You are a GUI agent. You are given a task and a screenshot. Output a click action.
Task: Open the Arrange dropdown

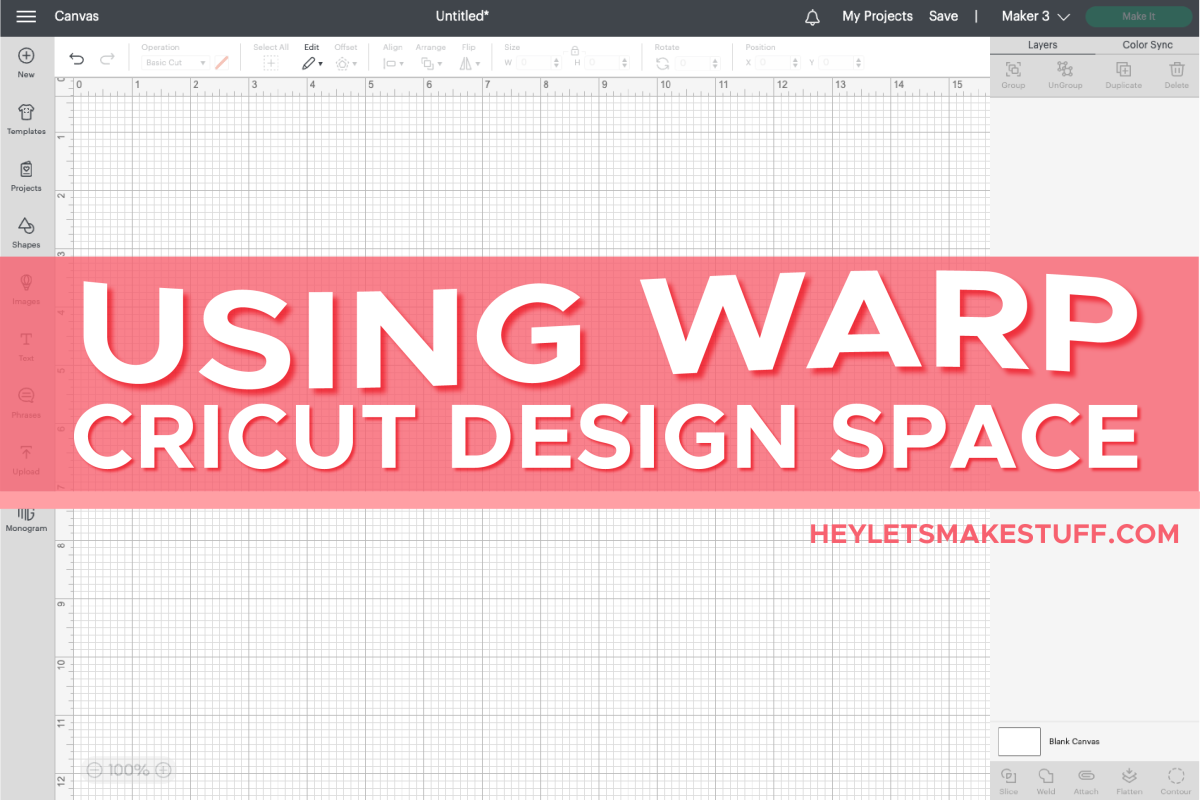431,62
